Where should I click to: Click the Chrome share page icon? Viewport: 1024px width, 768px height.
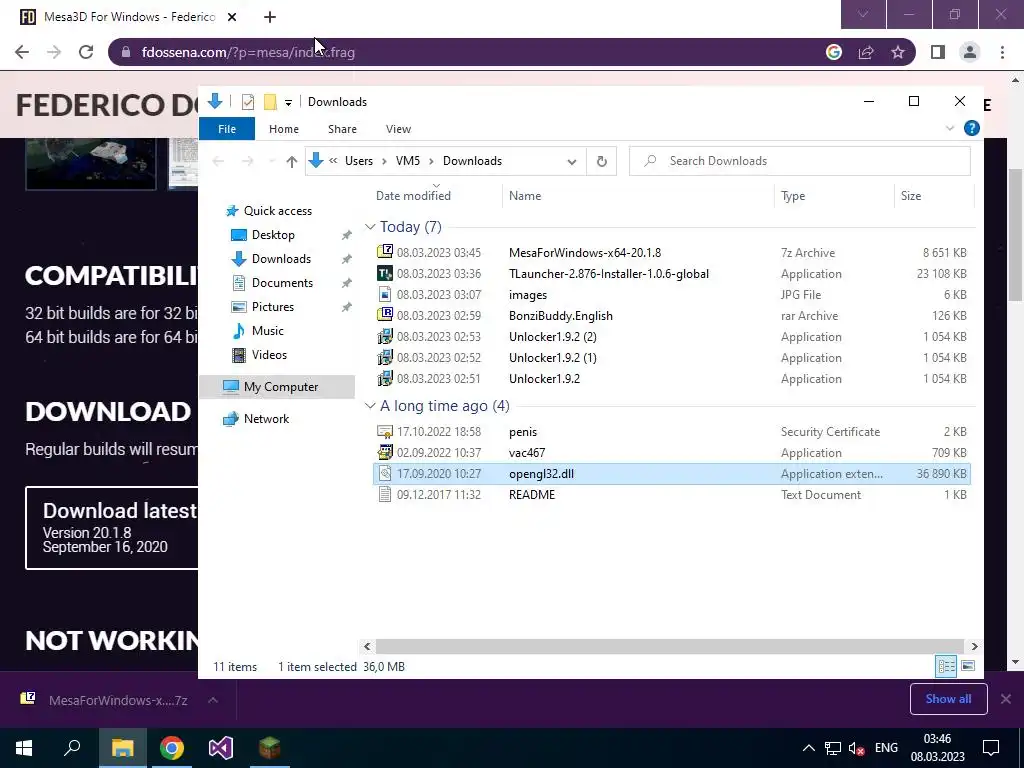(866, 52)
